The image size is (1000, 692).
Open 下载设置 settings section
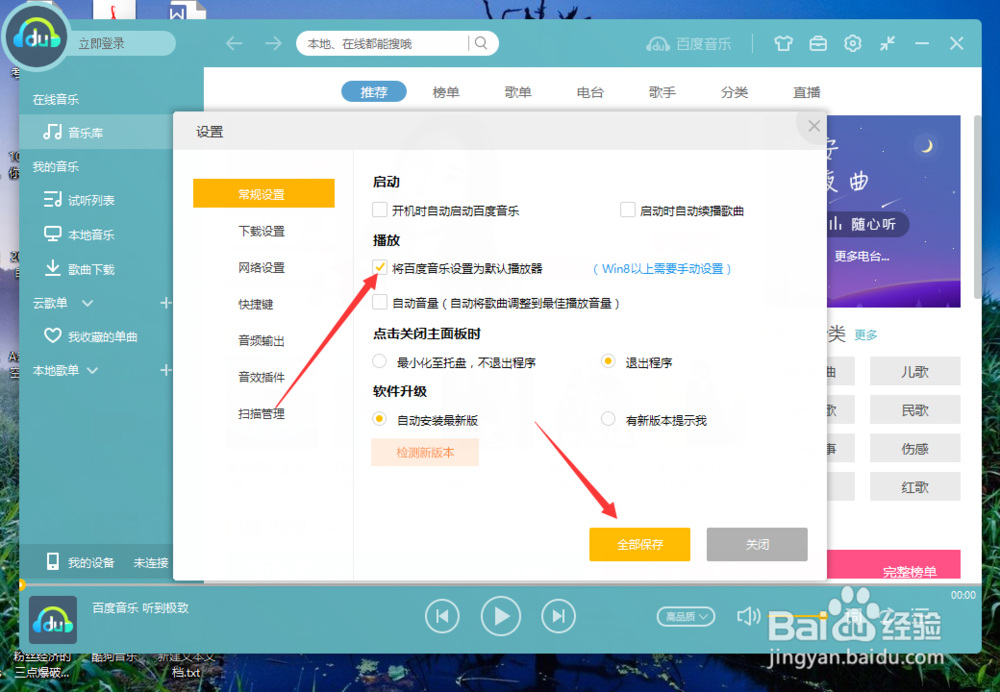click(x=261, y=231)
